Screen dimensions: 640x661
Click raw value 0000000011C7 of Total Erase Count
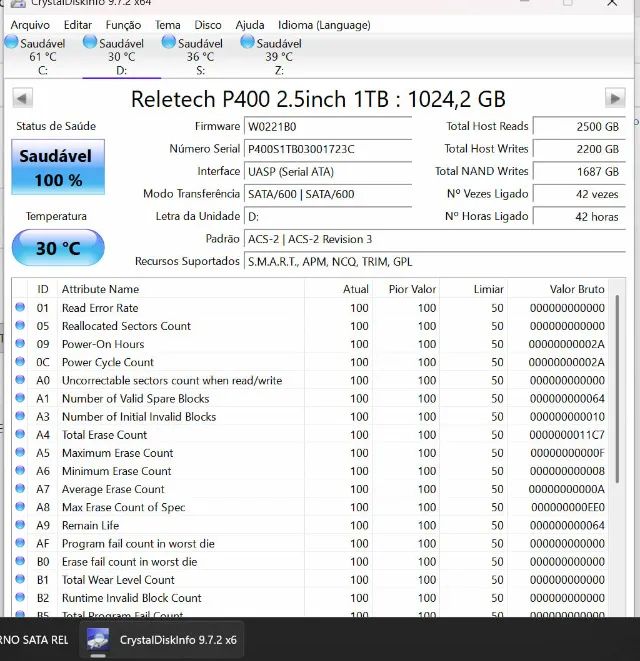(x=567, y=435)
